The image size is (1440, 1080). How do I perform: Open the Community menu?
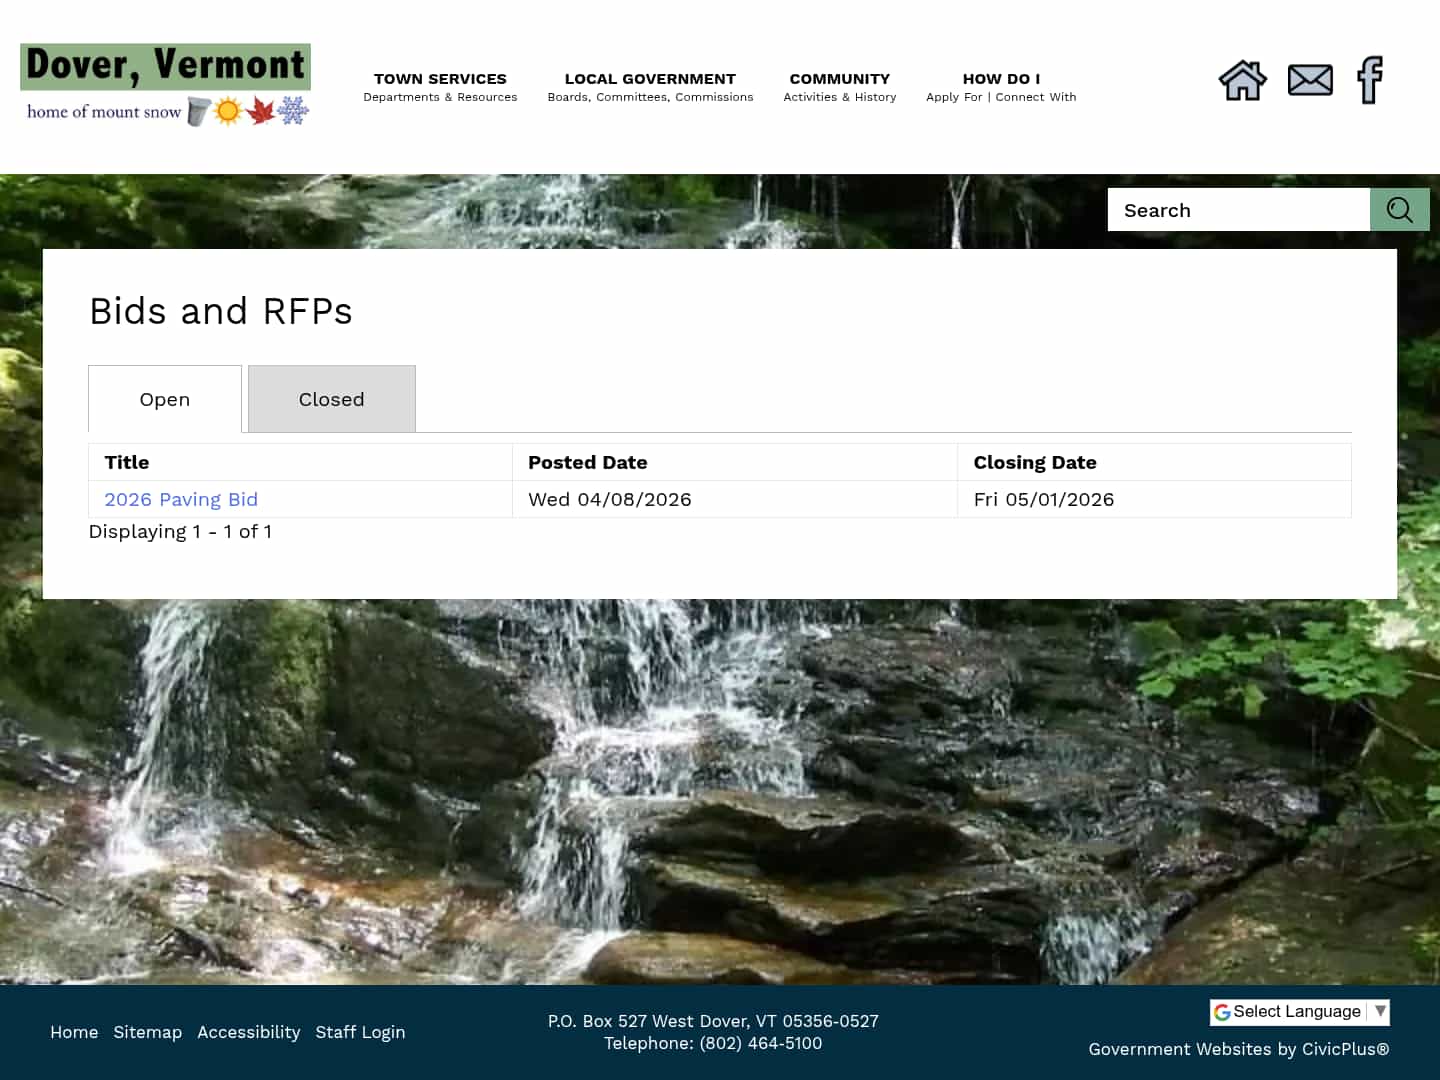click(x=839, y=86)
